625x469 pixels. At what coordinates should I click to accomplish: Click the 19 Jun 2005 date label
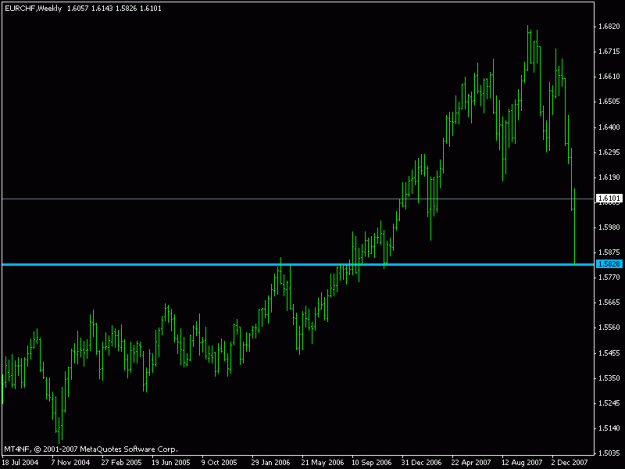click(171, 463)
